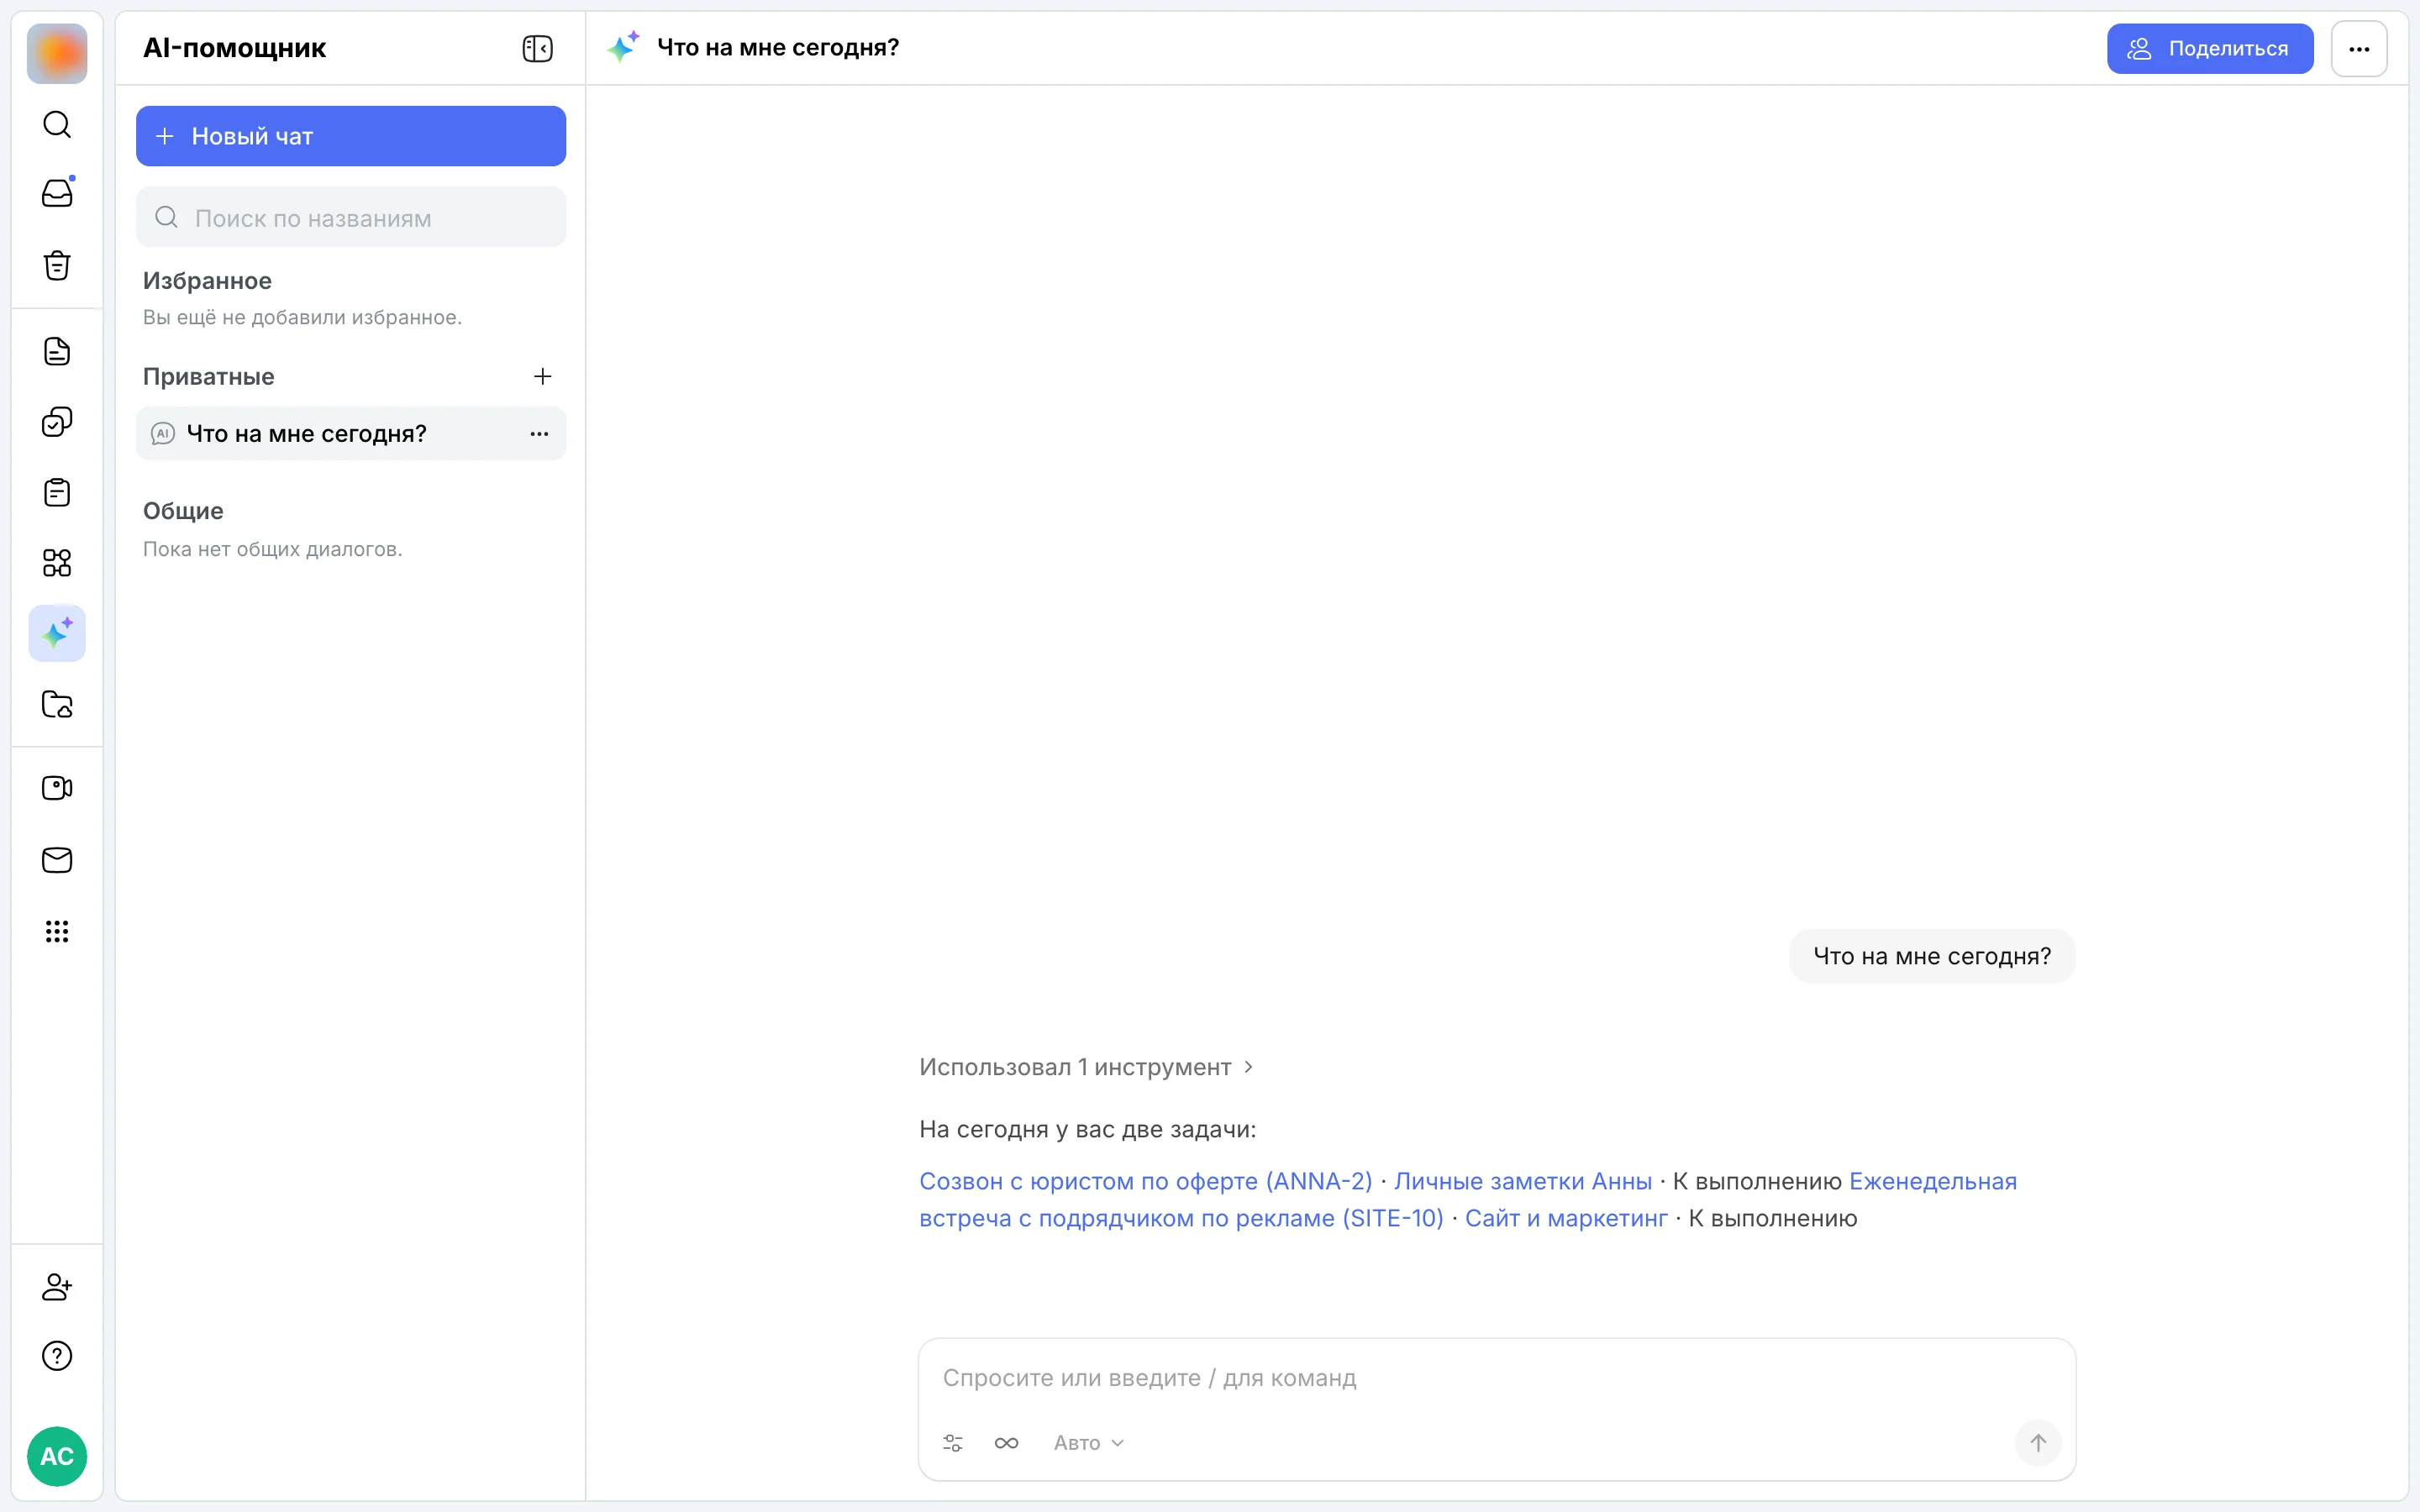
Task: Start a chat with Новый чат button
Action: tap(351, 136)
